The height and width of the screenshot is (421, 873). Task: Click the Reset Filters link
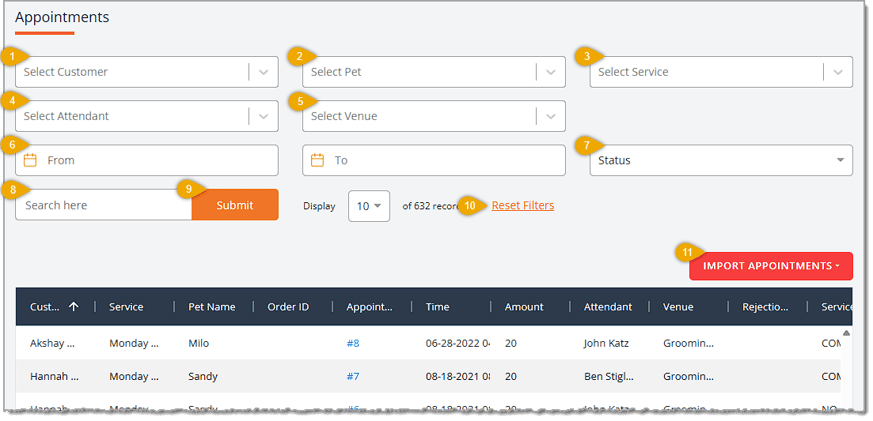point(523,205)
